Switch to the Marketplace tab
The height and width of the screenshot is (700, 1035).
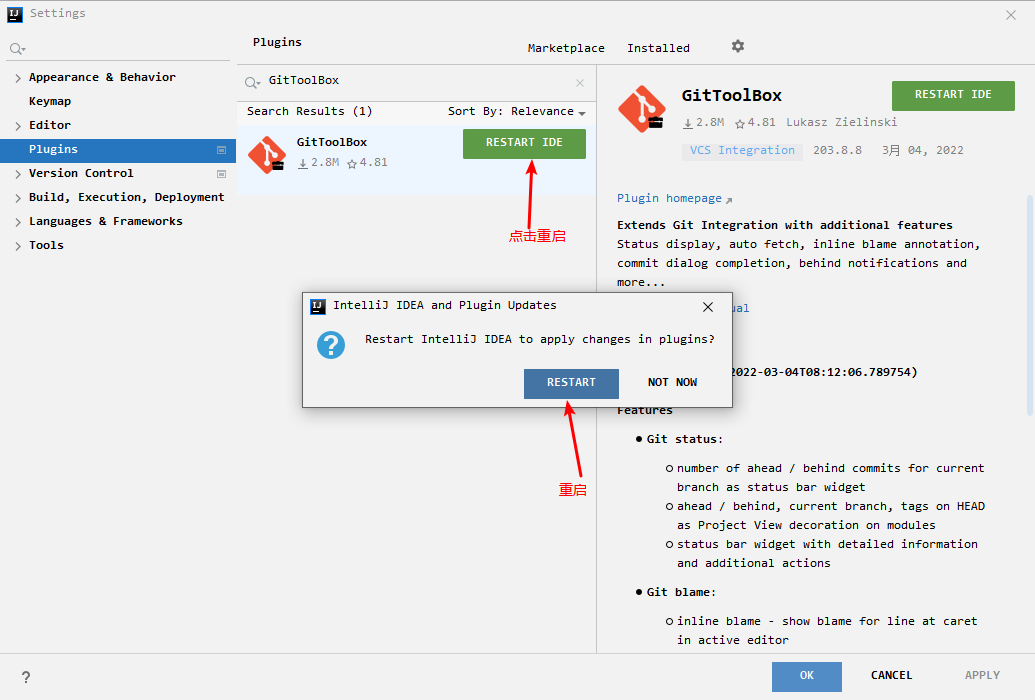click(x=565, y=46)
